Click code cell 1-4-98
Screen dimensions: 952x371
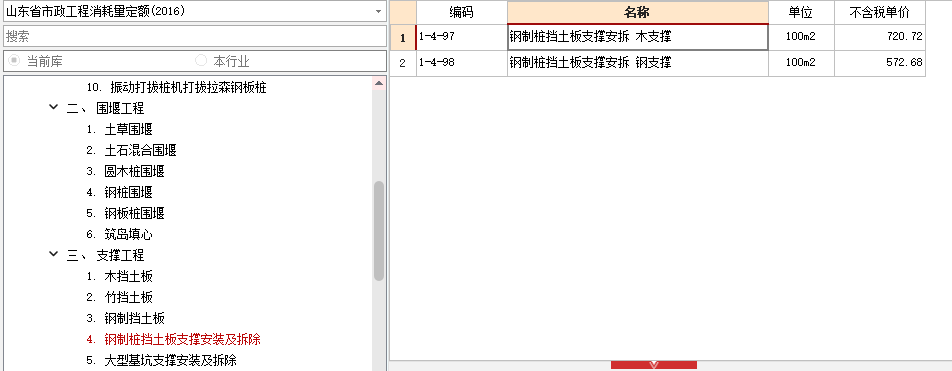[461, 63]
